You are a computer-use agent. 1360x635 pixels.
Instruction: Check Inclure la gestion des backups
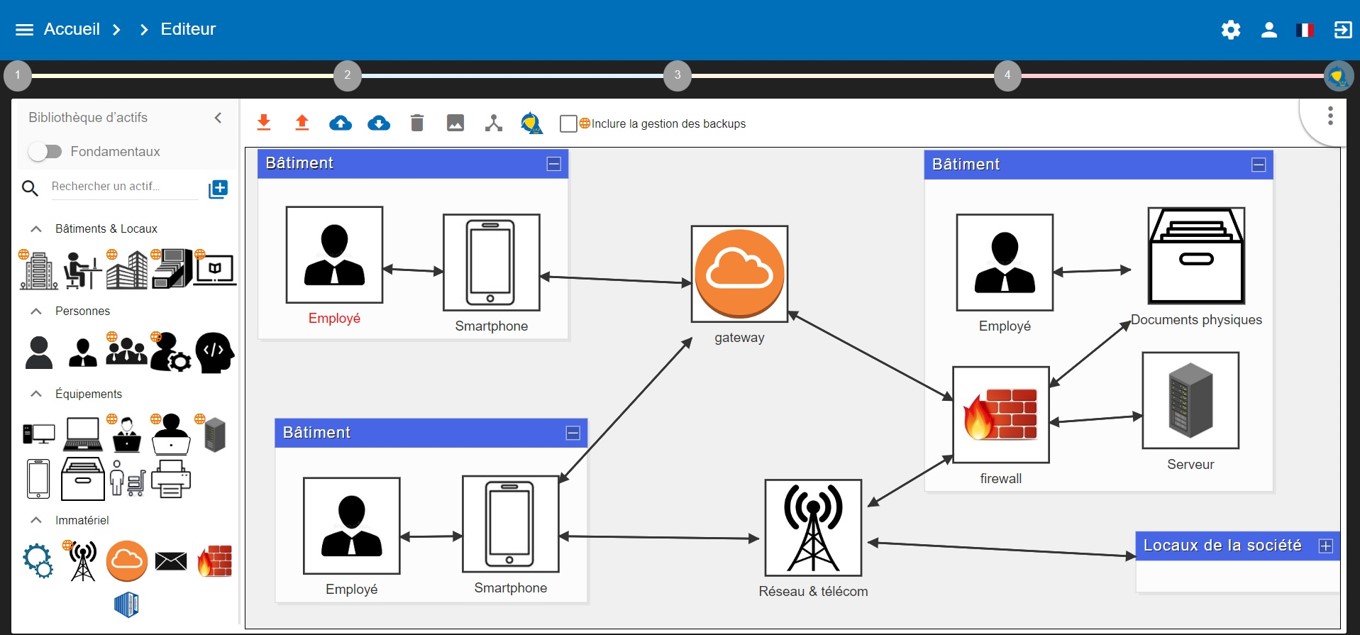coord(568,124)
